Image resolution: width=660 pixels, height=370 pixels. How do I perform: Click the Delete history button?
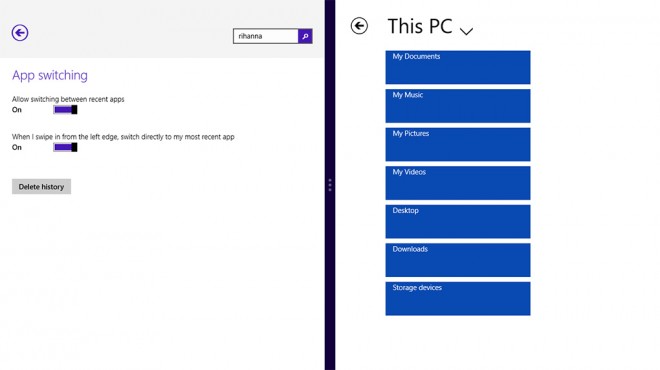click(x=41, y=186)
